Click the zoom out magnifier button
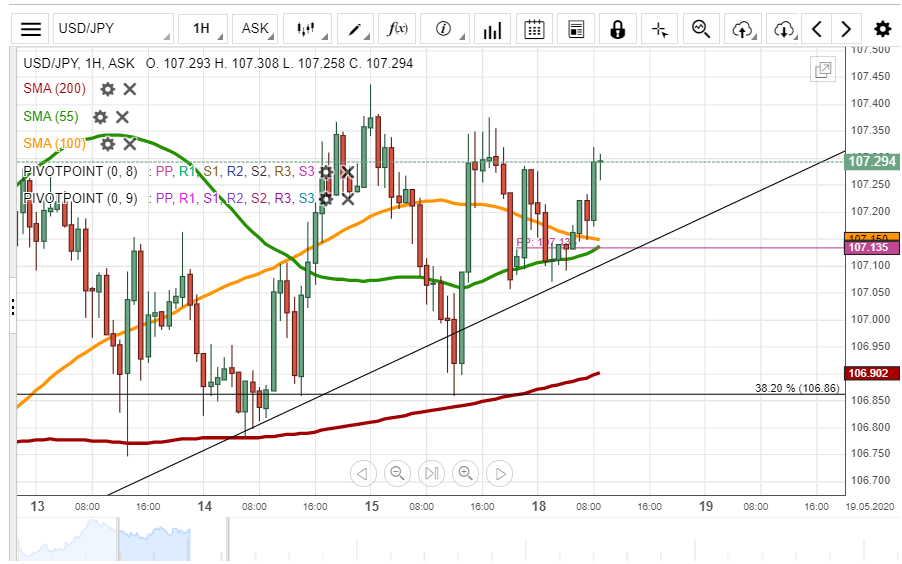Image resolution: width=902 pixels, height=564 pixels. [397, 474]
